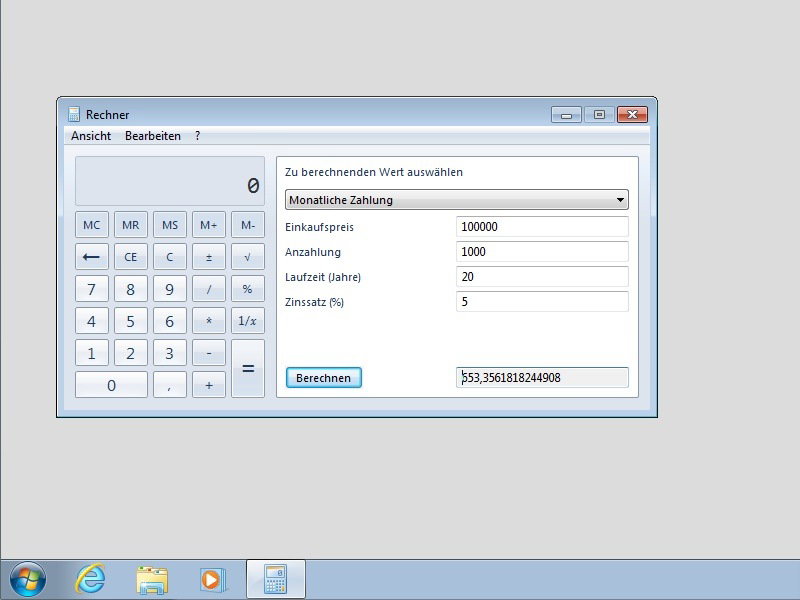
Task: Open Internet Explorer from the taskbar
Action: pos(91,579)
